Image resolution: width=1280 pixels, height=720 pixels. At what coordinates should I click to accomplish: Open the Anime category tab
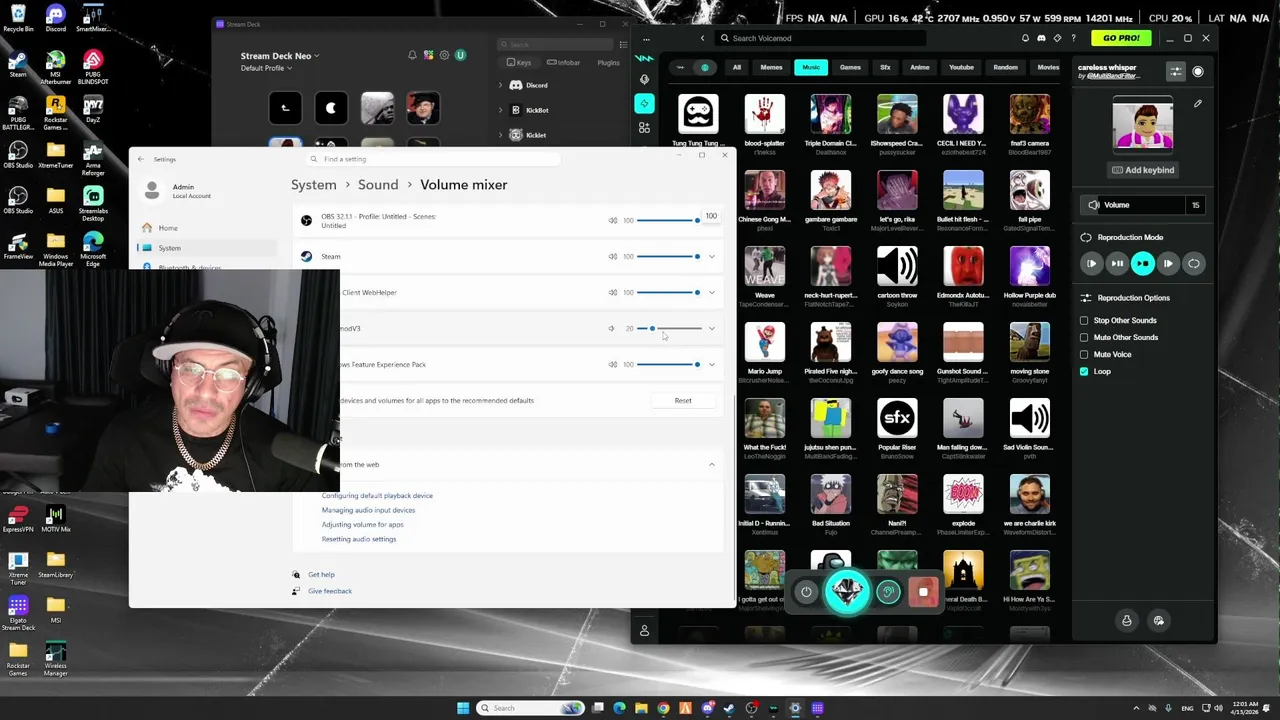pyautogui.click(x=920, y=68)
